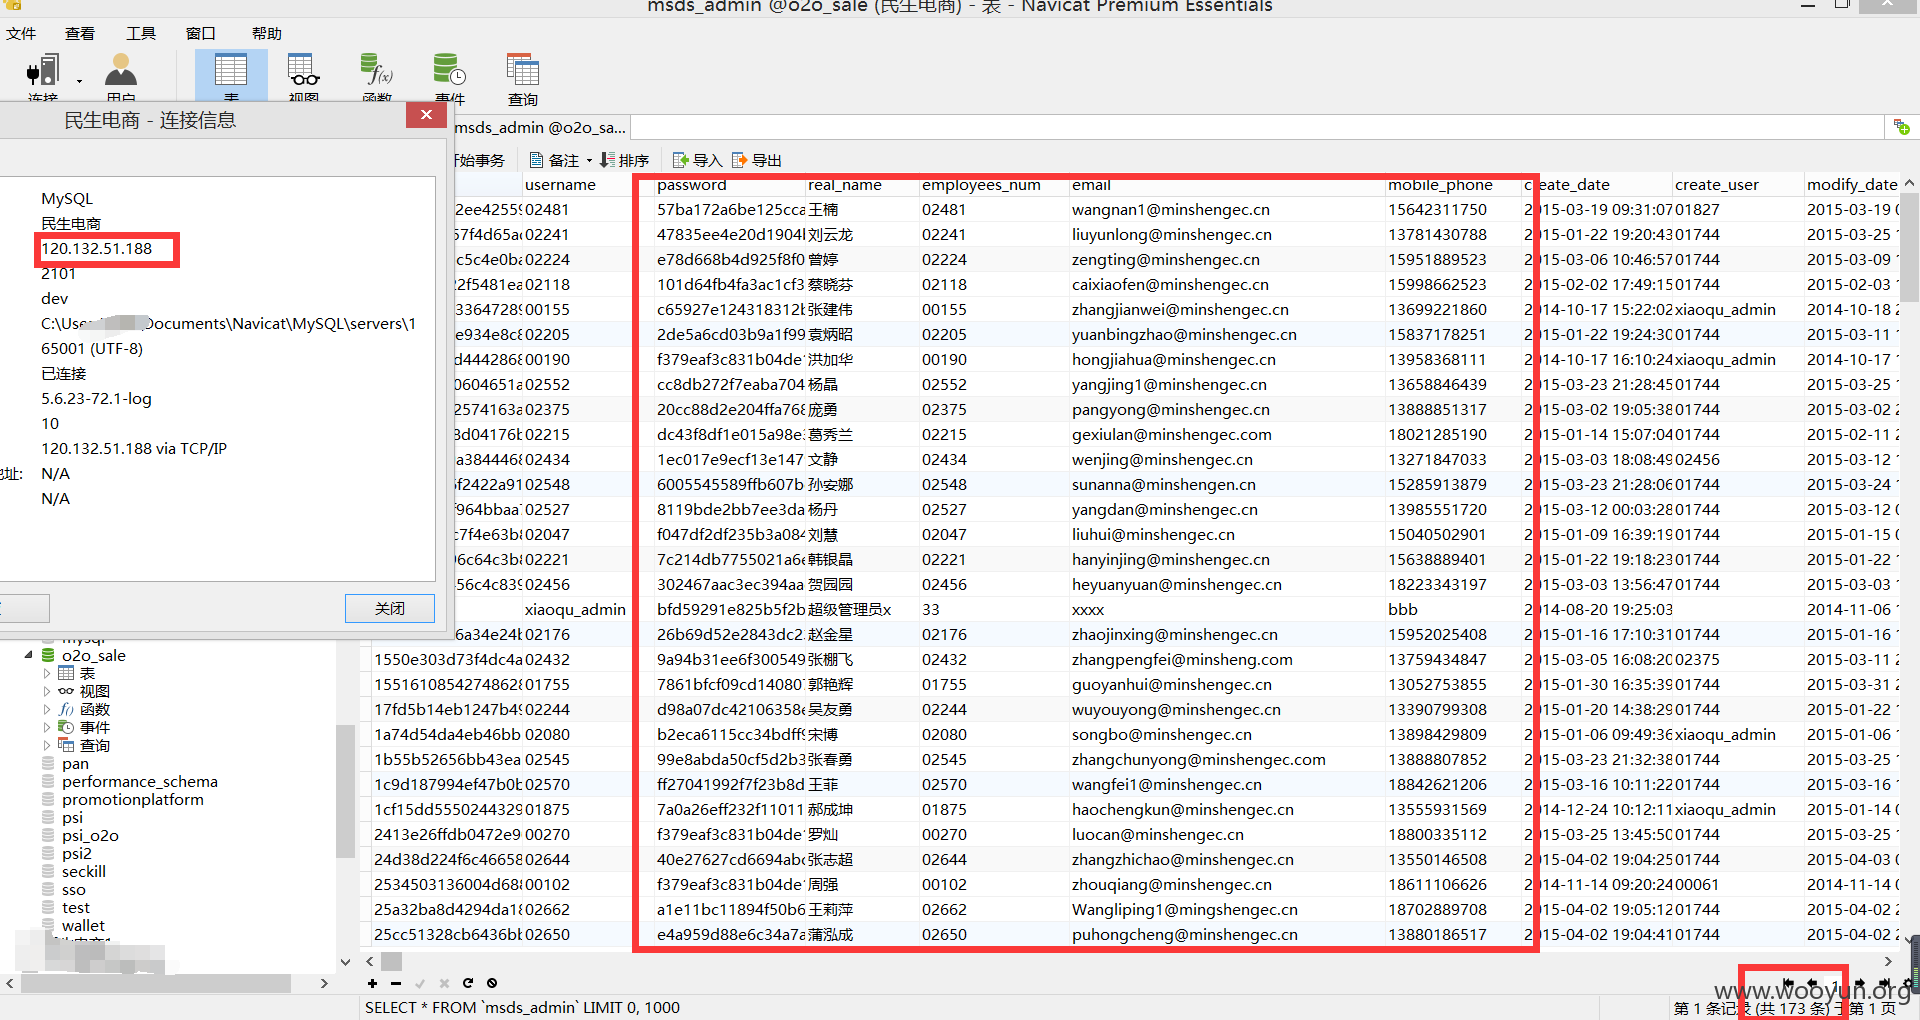The width and height of the screenshot is (1920, 1020).
Task: Click the data grid horizontal scrollbar left arrow
Action: tap(369, 961)
